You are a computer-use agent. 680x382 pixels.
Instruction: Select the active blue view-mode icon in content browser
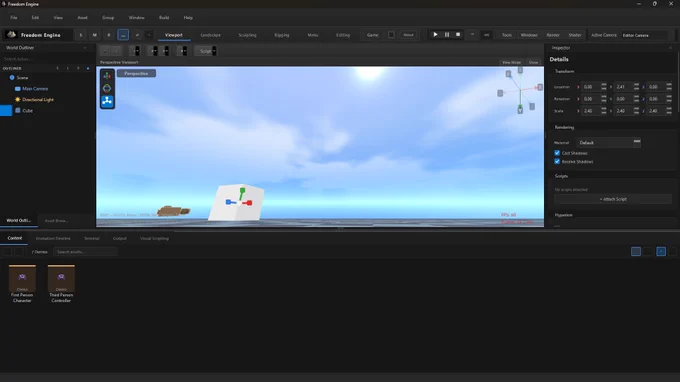[661, 251]
